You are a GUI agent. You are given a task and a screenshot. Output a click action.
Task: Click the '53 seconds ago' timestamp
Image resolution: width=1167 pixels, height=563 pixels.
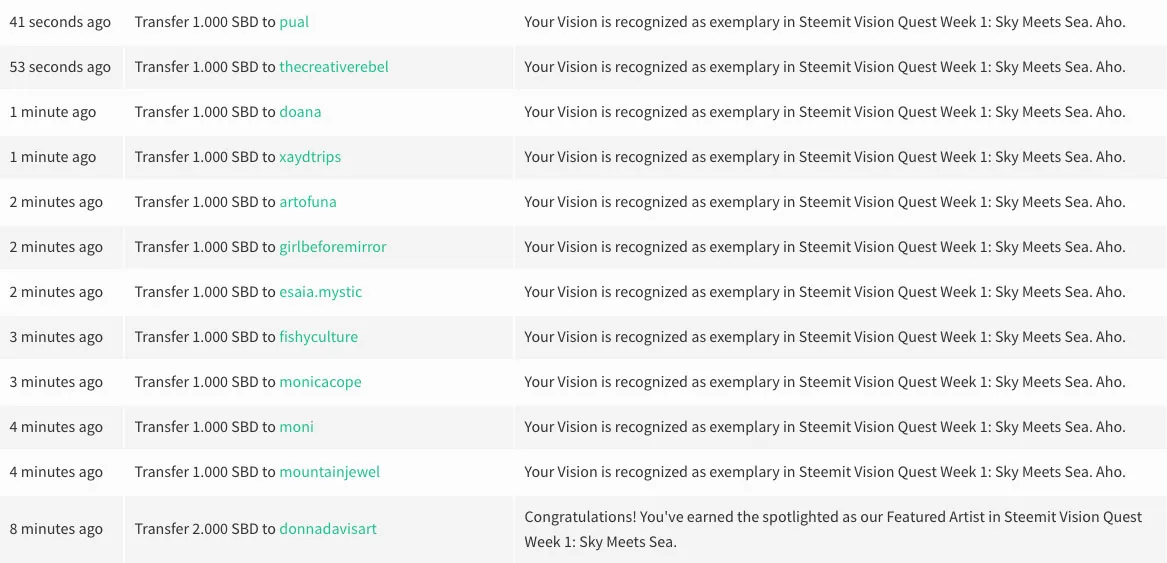(60, 67)
